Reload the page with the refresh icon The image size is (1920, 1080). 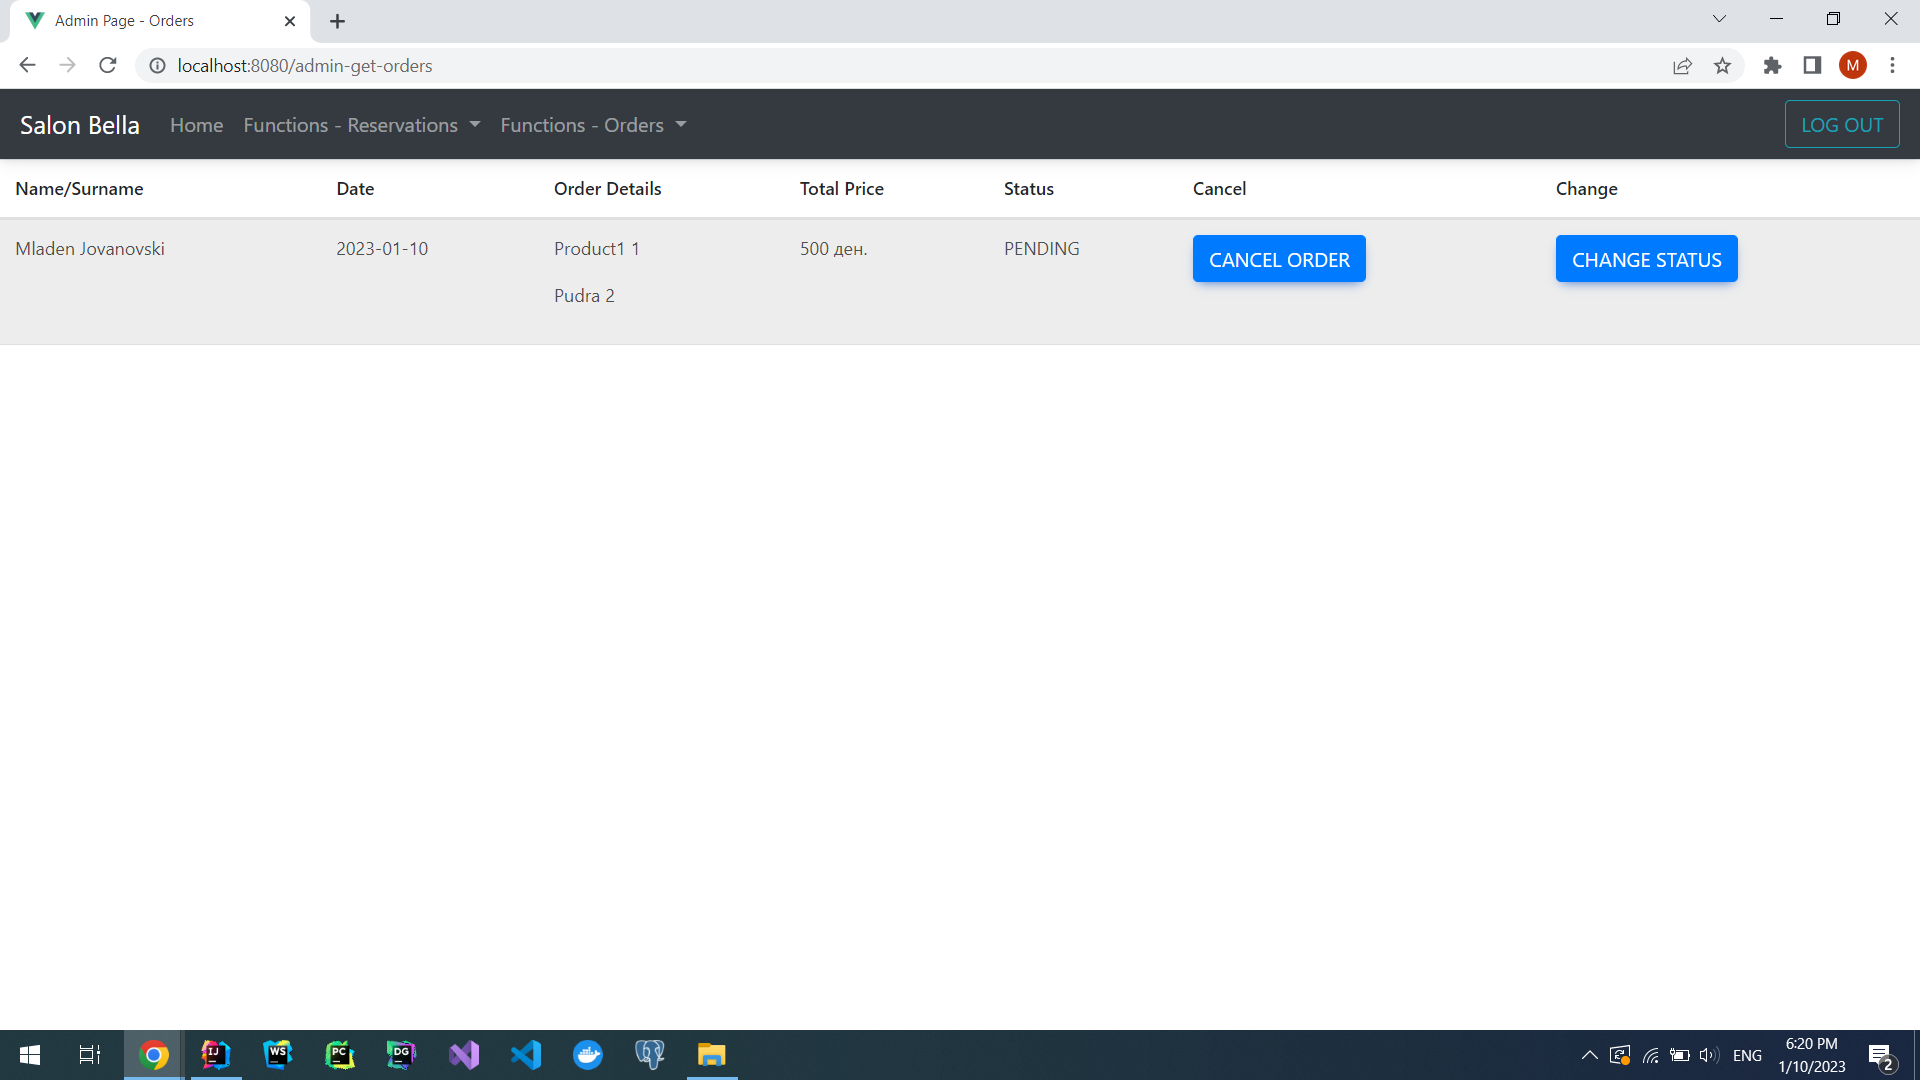[108, 66]
